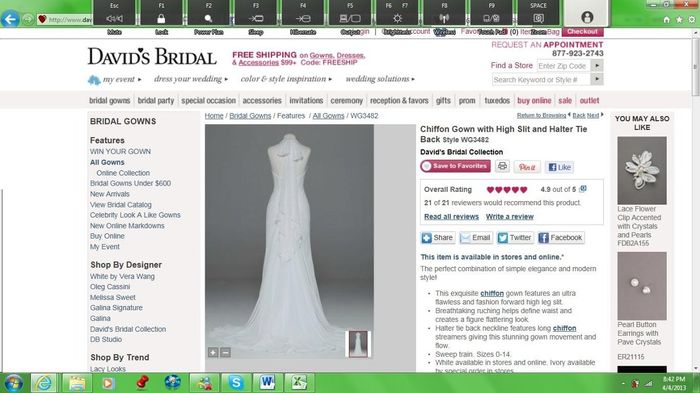Open browser home icon
700x393 pixels.
(666, 20)
